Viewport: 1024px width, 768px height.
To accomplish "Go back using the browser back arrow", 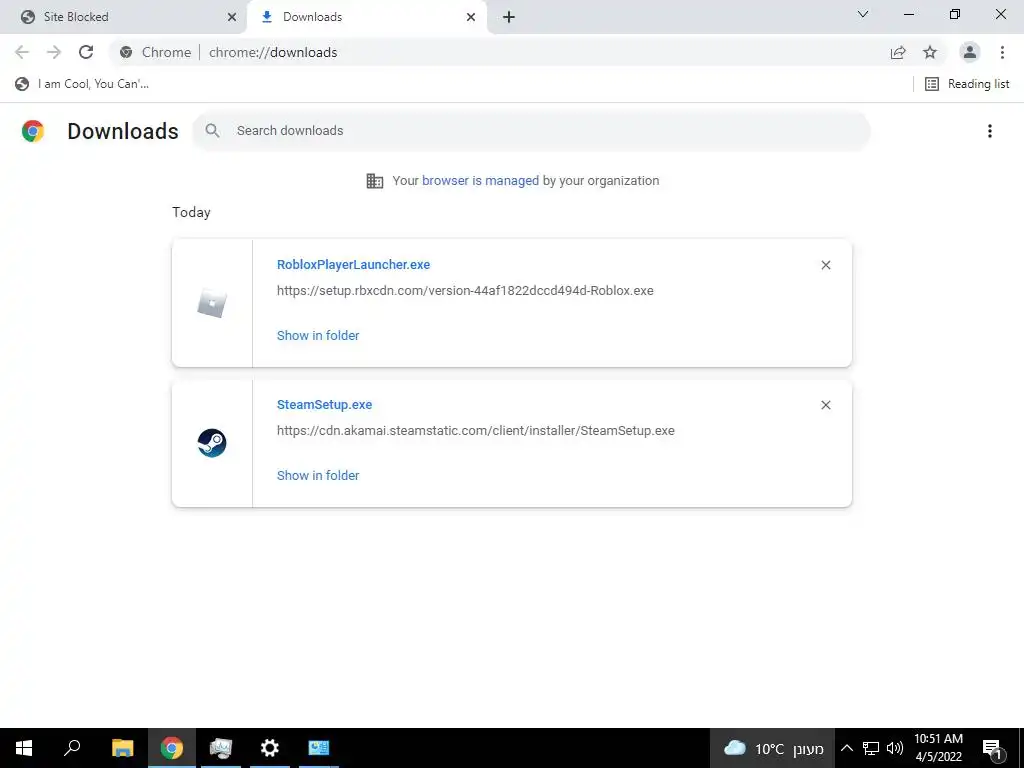I will click(x=22, y=52).
